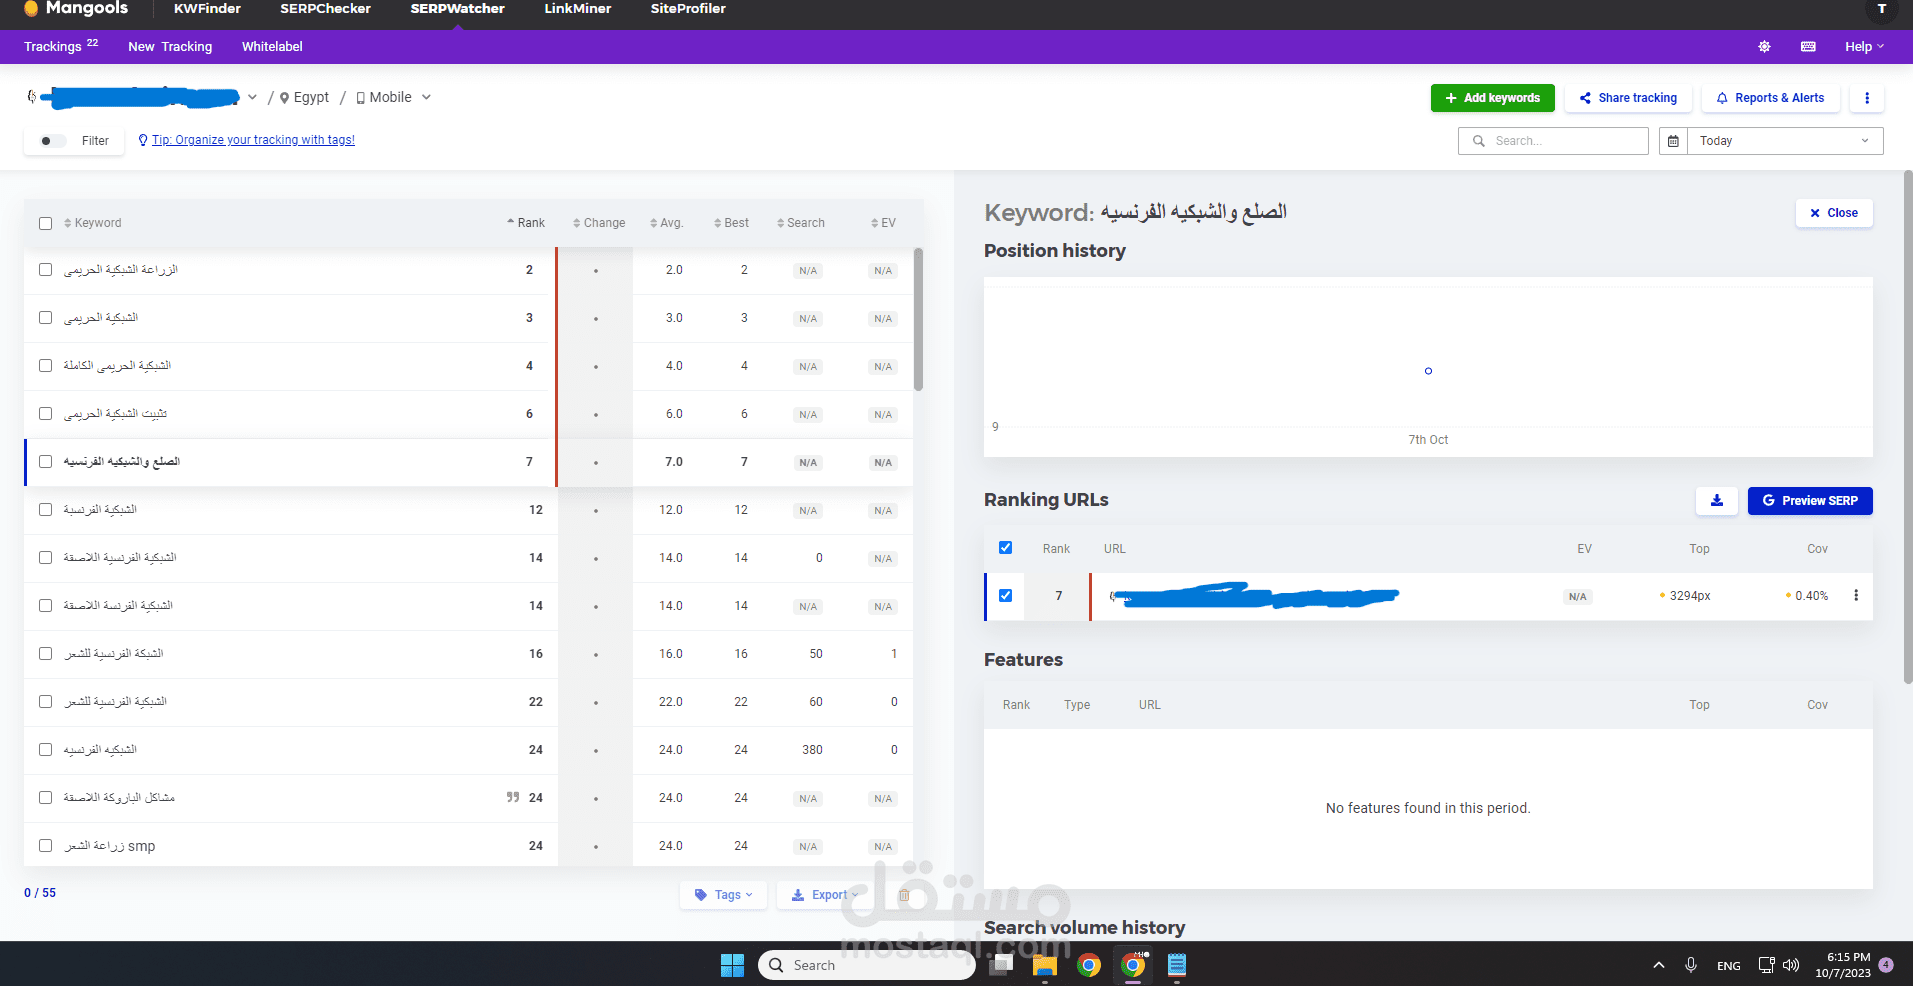Expand the tracked domain dropdown
The height and width of the screenshot is (986, 1913).
tap(252, 97)
